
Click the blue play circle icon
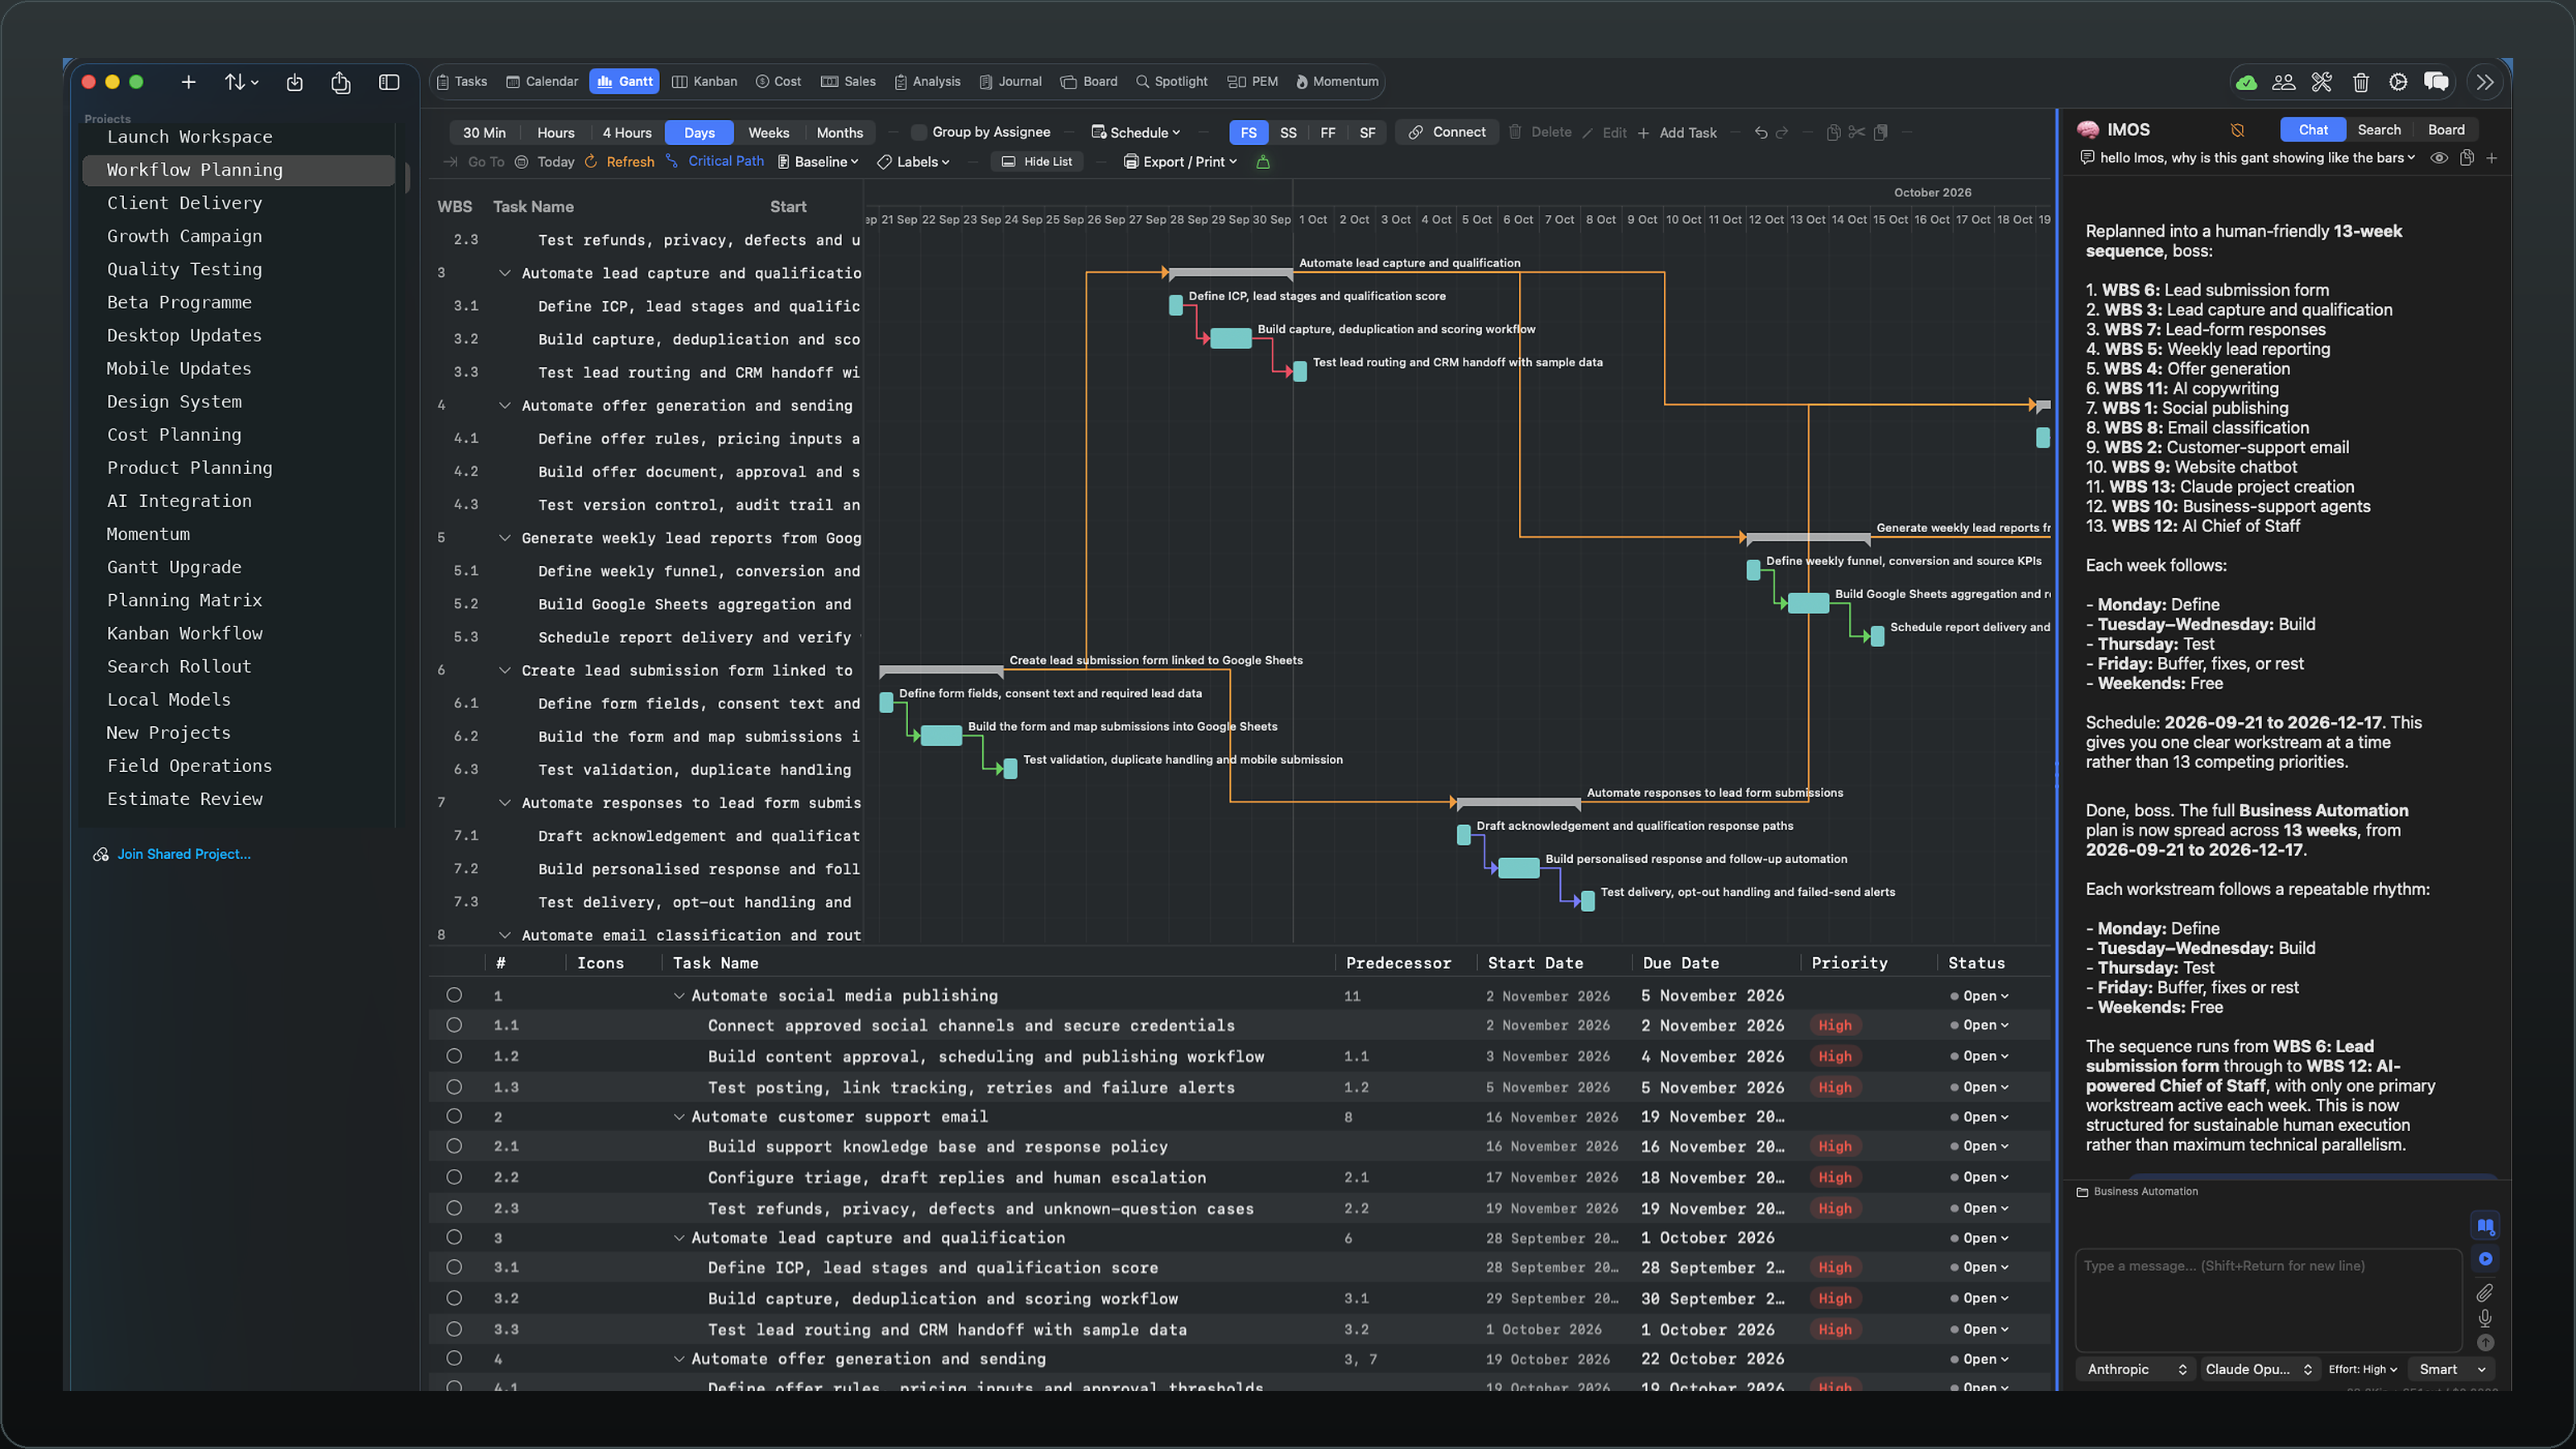tap(2485, 1259)
